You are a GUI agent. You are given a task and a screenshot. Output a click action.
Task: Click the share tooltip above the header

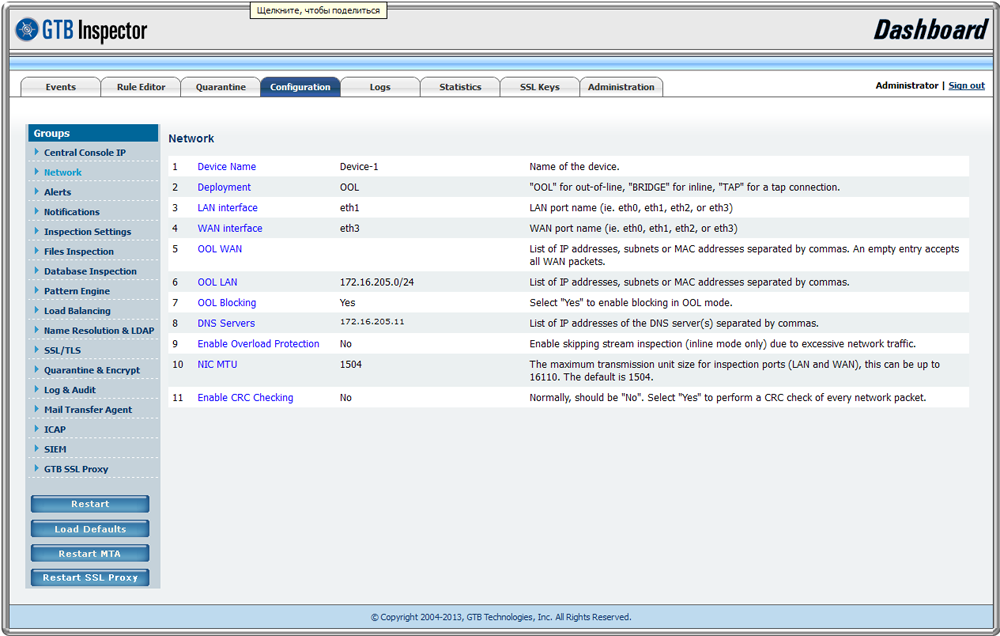[318, 10]
